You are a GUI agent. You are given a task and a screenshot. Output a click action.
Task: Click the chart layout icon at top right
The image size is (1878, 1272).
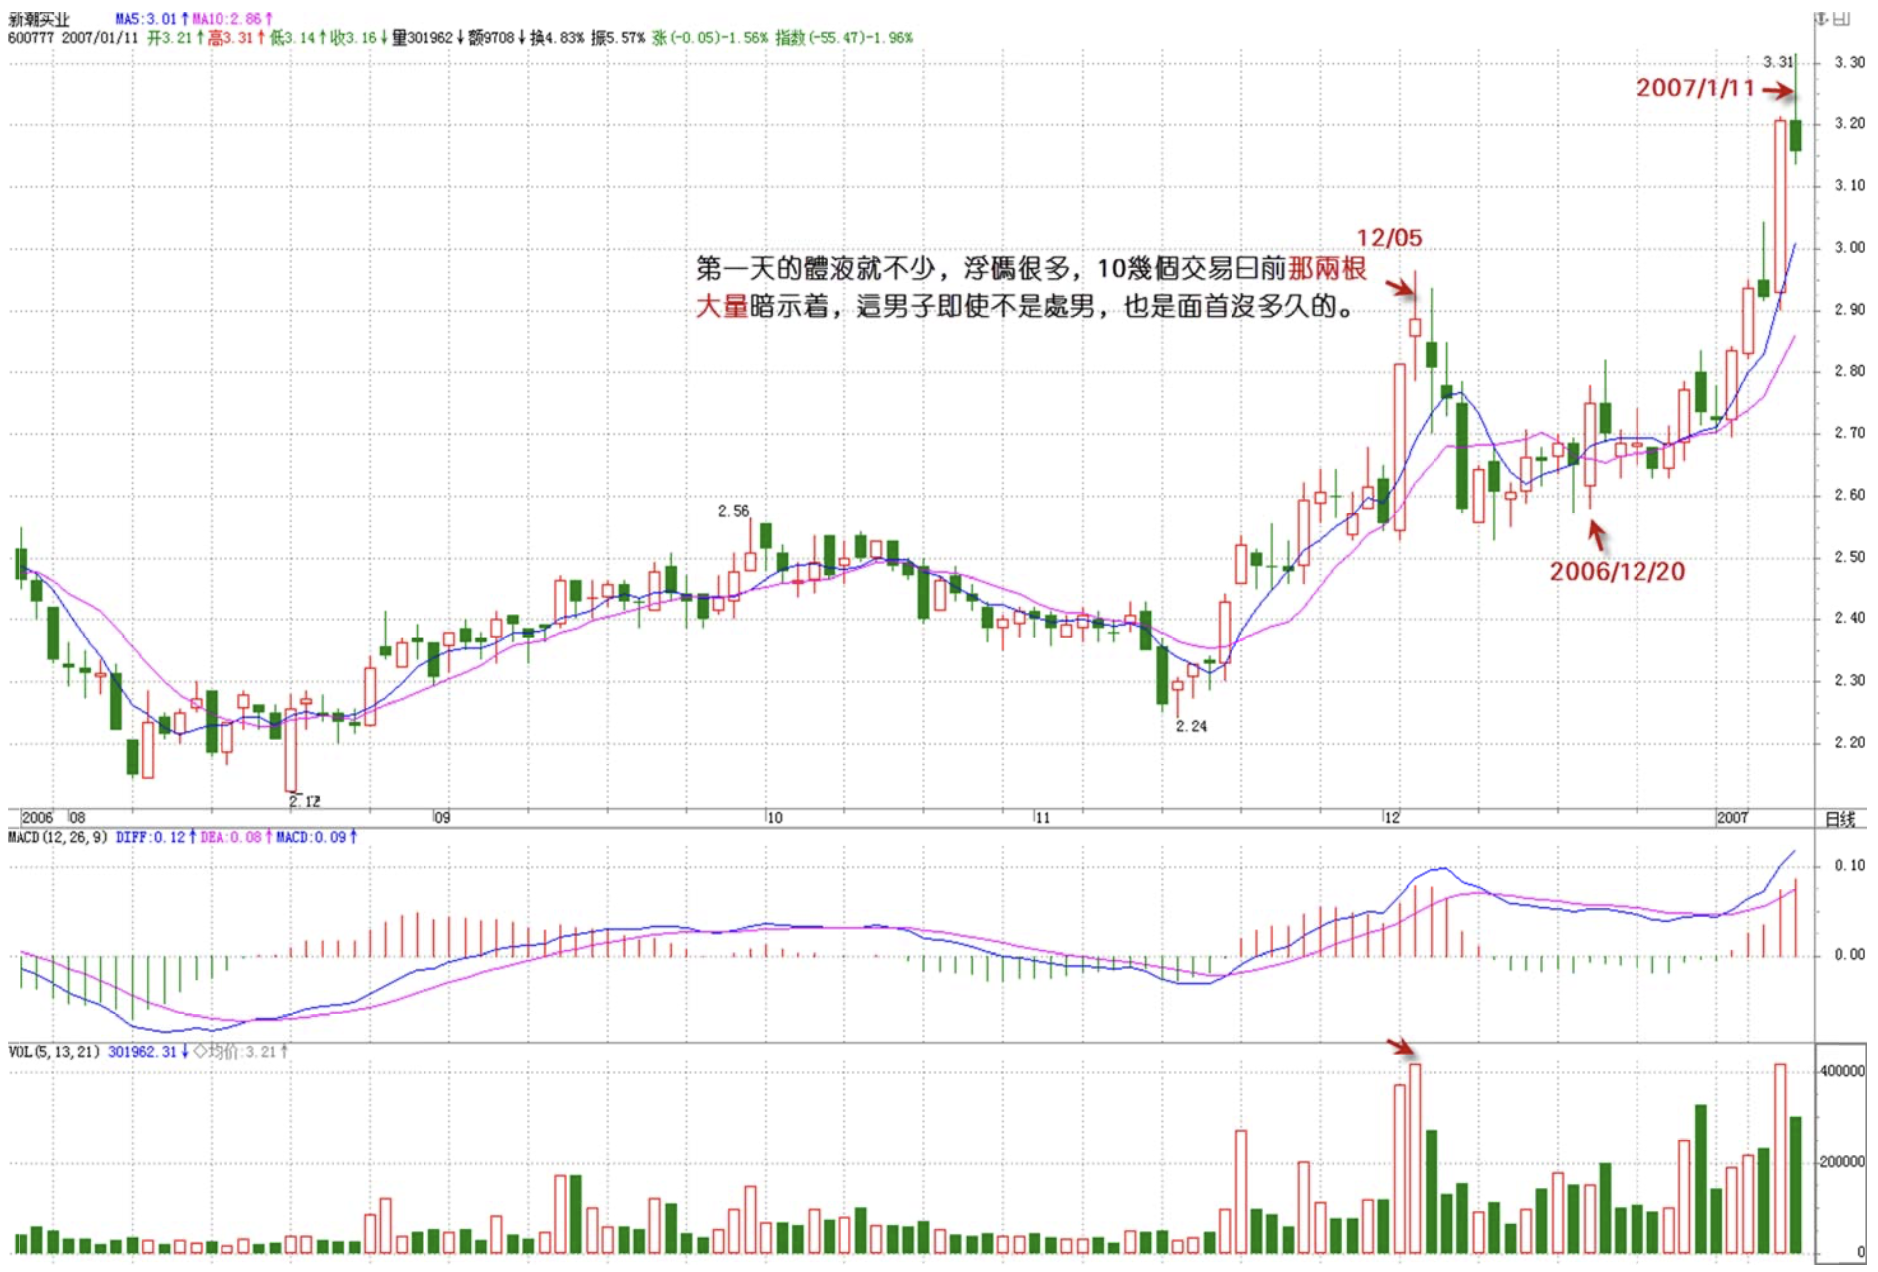[x=1842, y=19]
